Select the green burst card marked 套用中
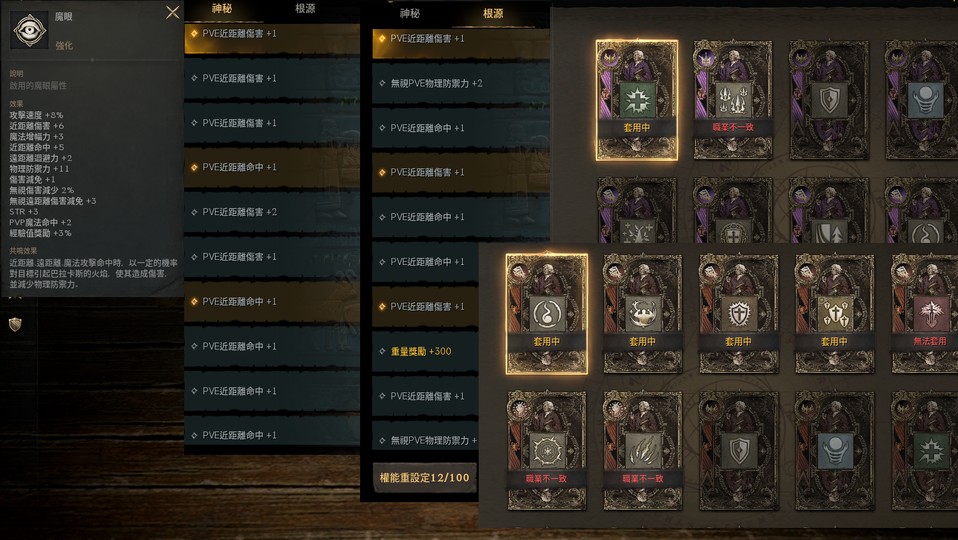The image size is (958, 540). coord(637,100)
